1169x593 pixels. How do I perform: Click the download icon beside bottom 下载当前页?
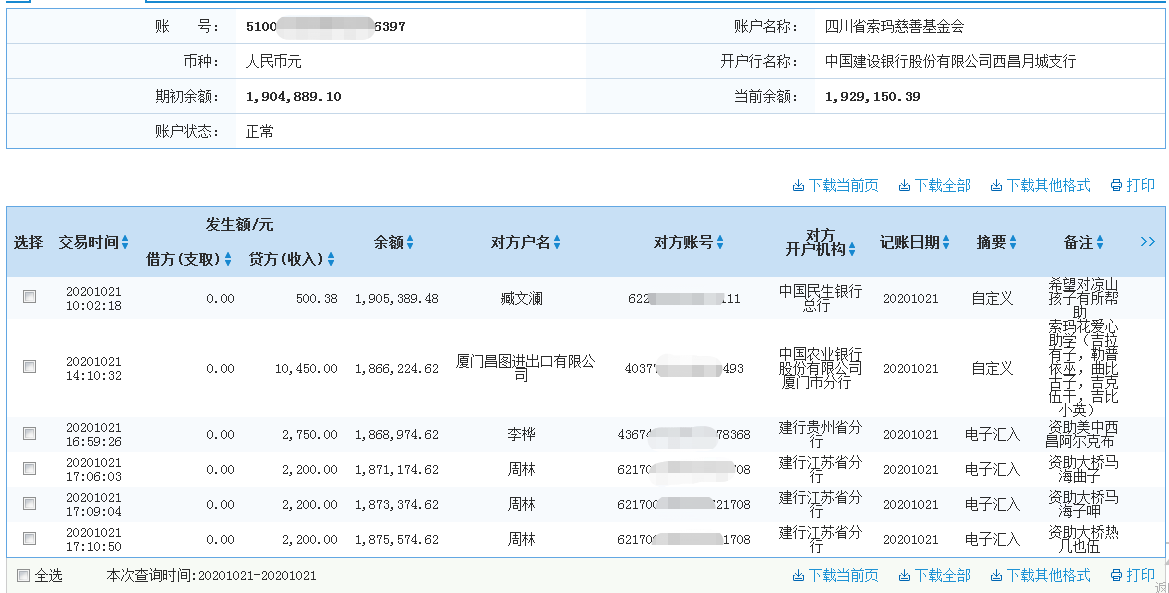pos(799,575)
